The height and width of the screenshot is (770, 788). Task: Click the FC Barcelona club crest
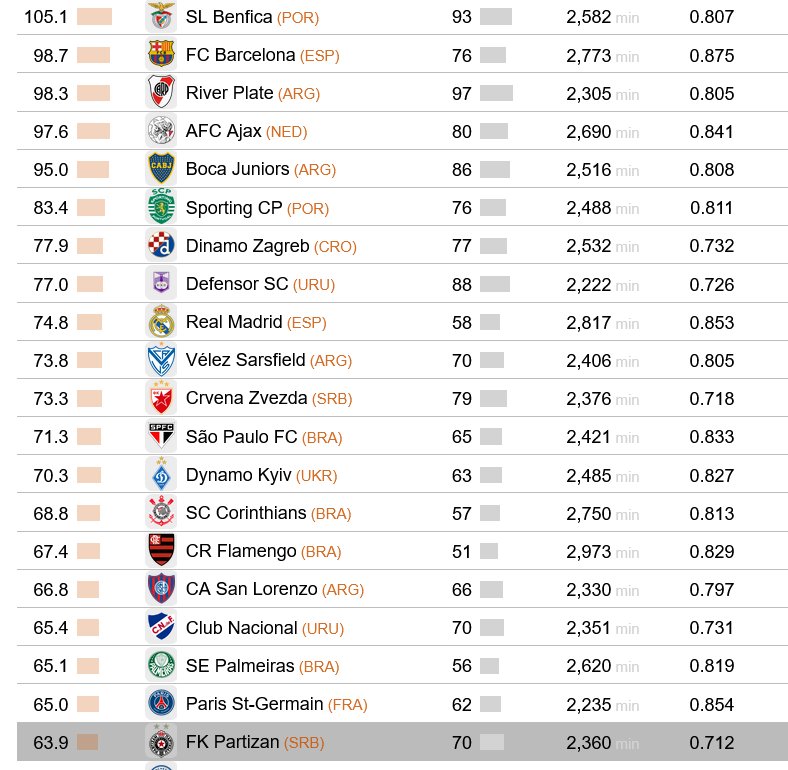[160, 55]
